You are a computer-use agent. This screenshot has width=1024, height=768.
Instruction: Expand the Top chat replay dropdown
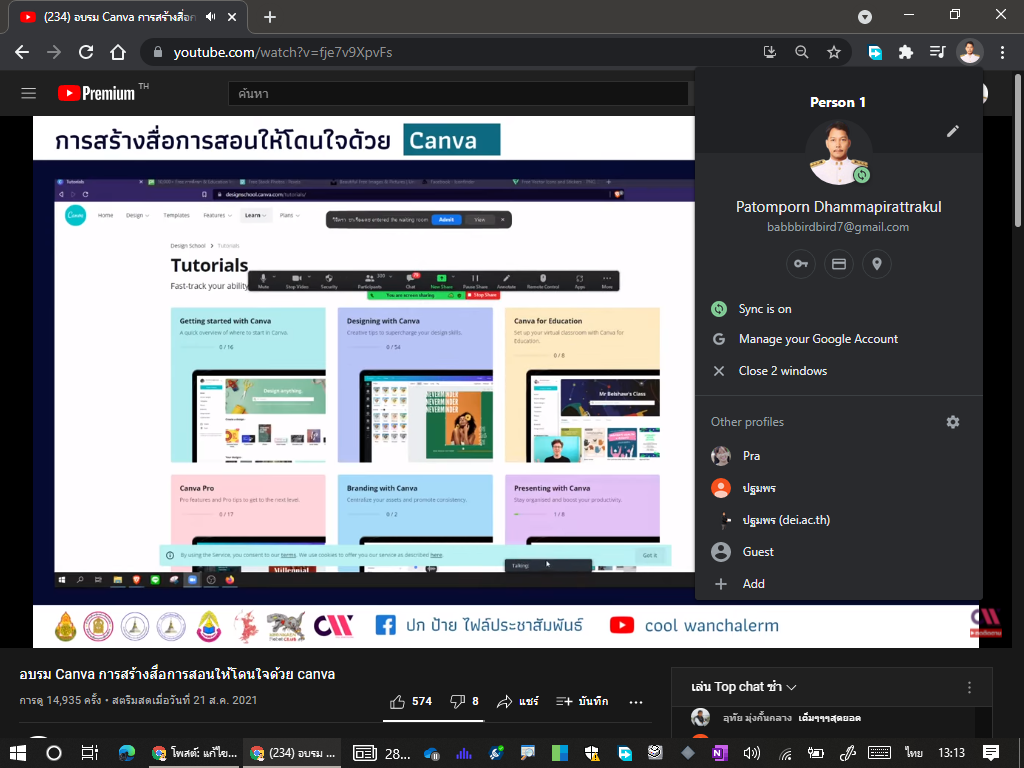(743, 687)
